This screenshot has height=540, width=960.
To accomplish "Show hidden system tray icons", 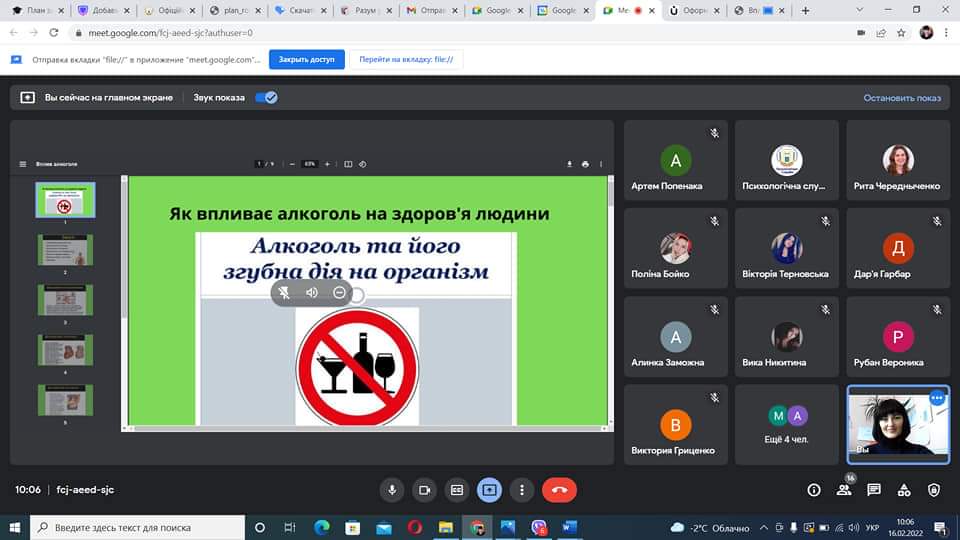I will pos(763,528).
